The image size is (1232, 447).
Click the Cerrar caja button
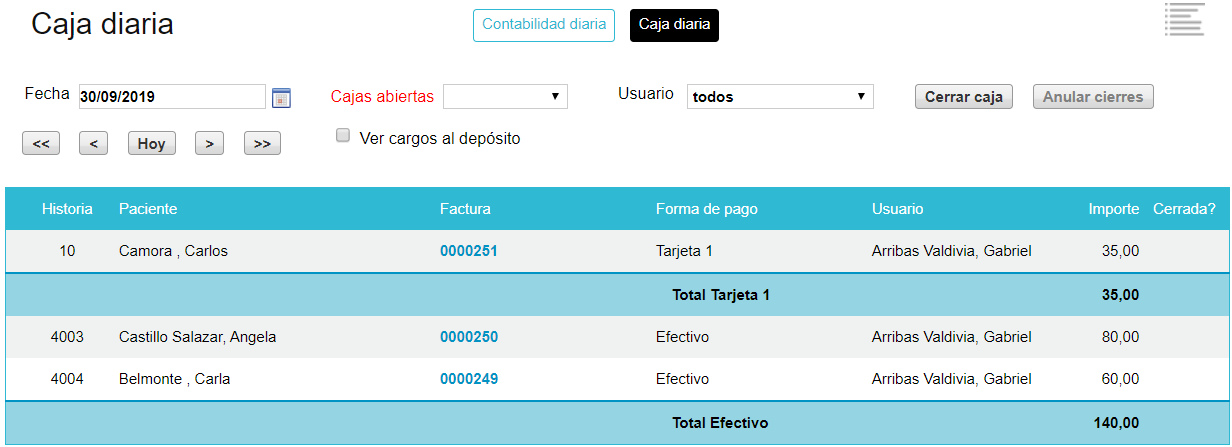pyautogui.click(x=964, y=97)
